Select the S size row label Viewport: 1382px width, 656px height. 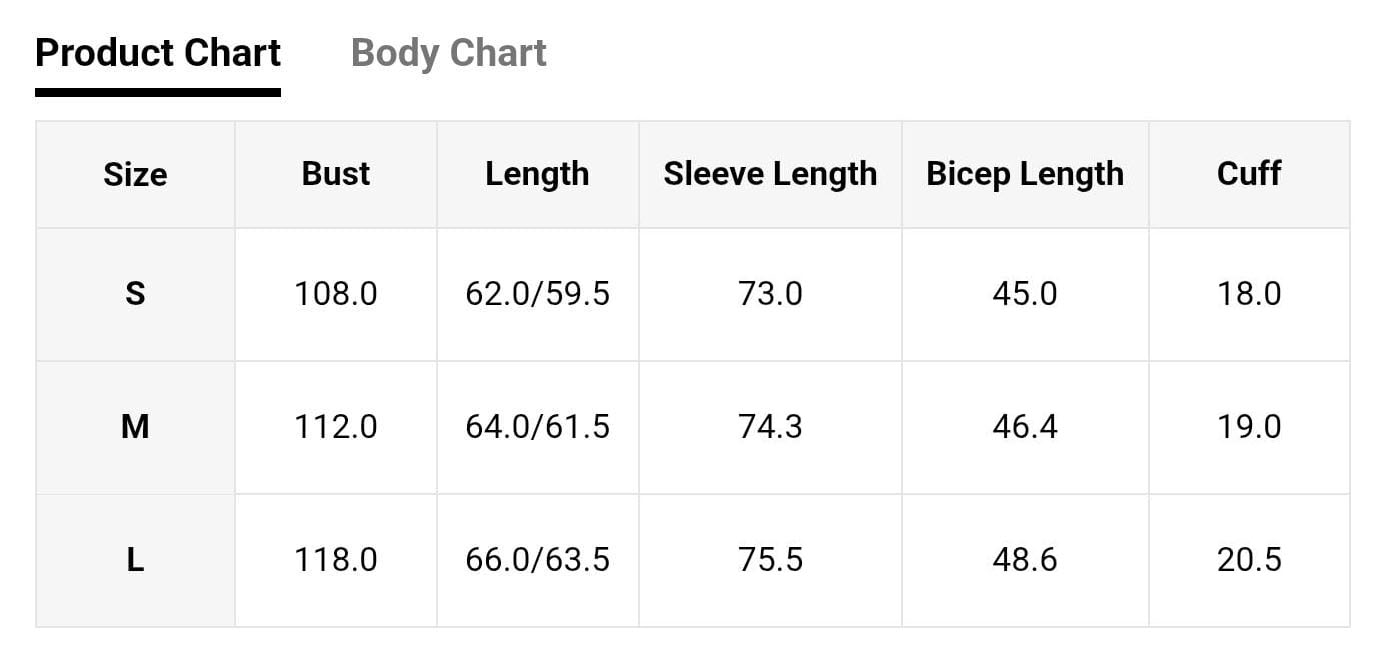tap(135, 294)
